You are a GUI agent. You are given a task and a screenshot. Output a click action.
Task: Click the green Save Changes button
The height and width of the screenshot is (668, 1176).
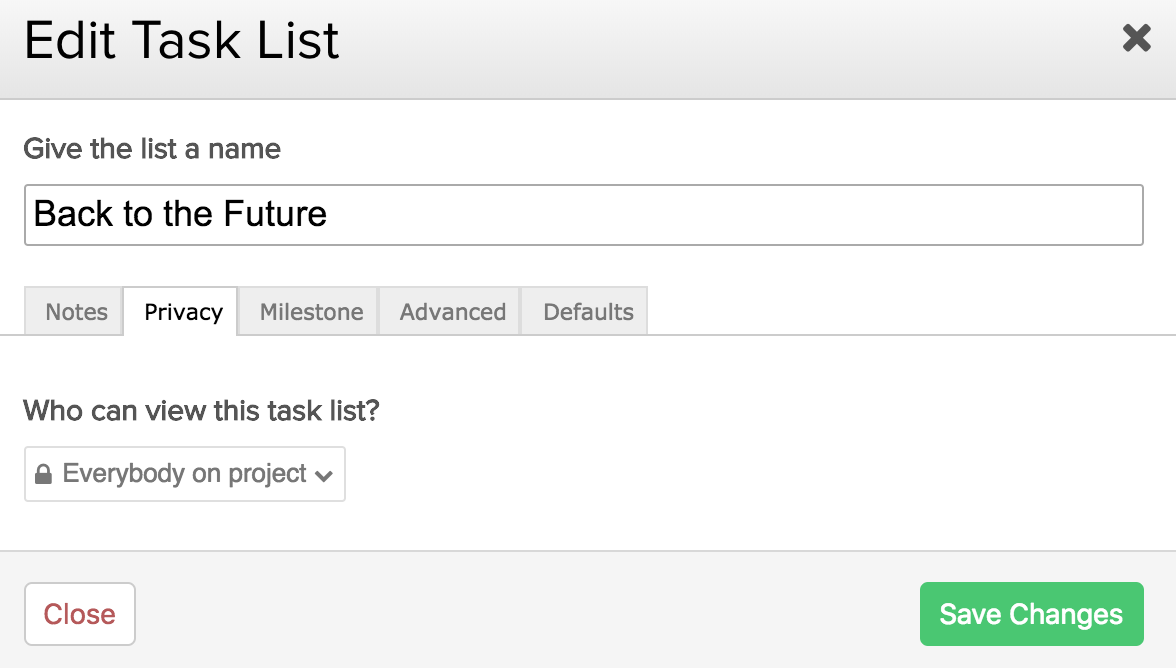pyautogui.click(x=1031, y=614)
